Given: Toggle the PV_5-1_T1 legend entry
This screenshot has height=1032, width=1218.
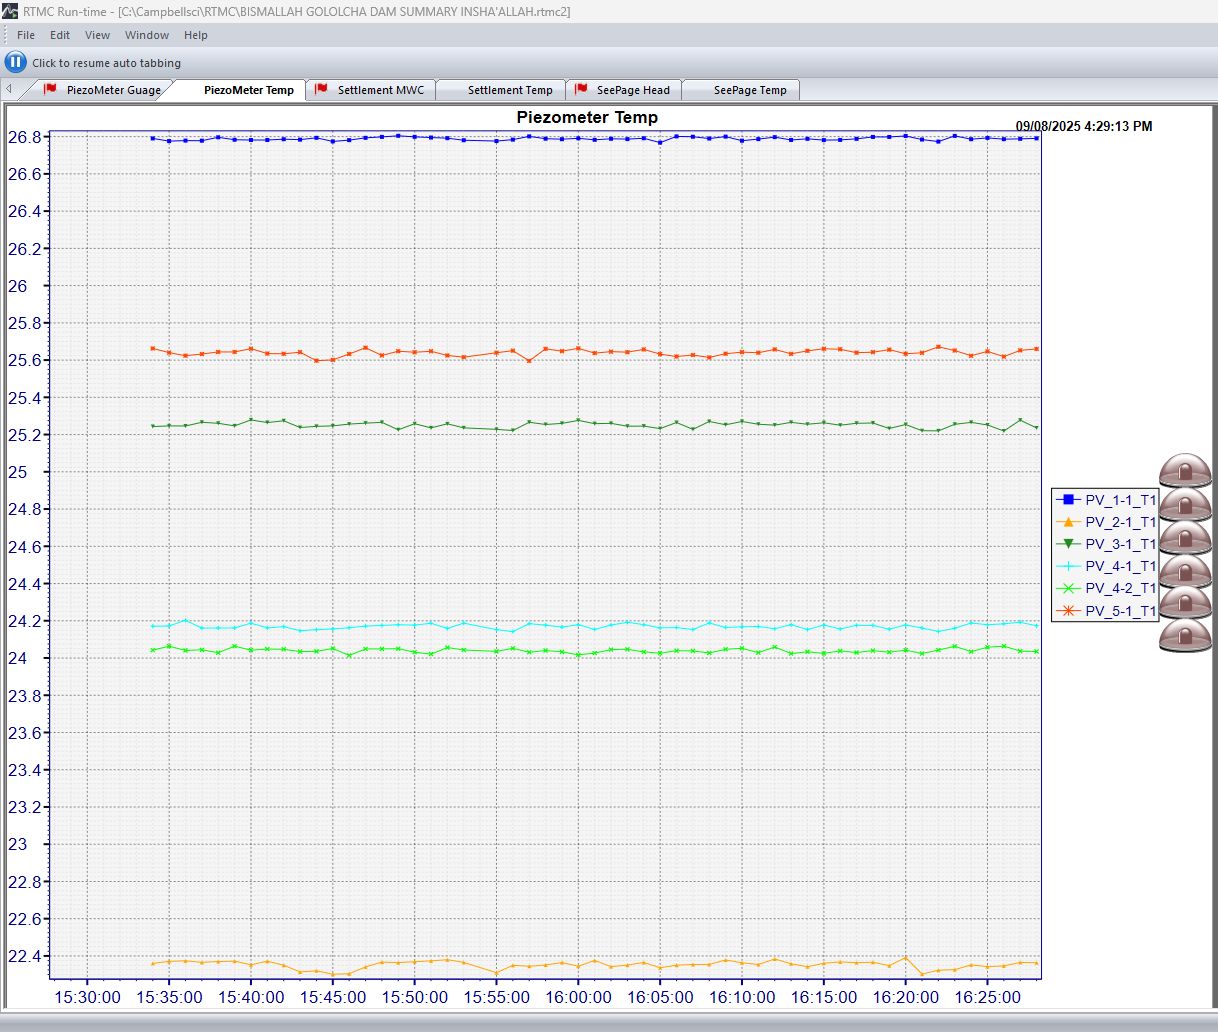Looking at the screenshot, I should pos(1120,611).
